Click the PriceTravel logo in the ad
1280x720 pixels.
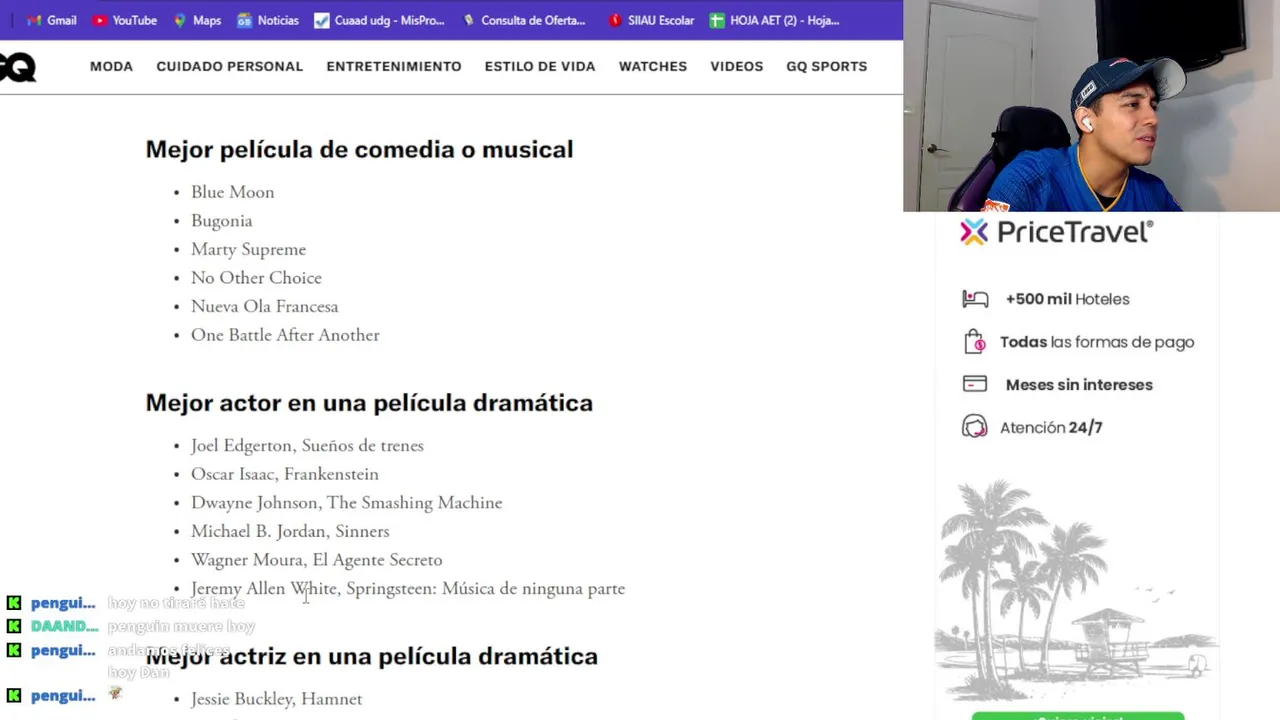pyautogui.click(x=1057, y=232)
